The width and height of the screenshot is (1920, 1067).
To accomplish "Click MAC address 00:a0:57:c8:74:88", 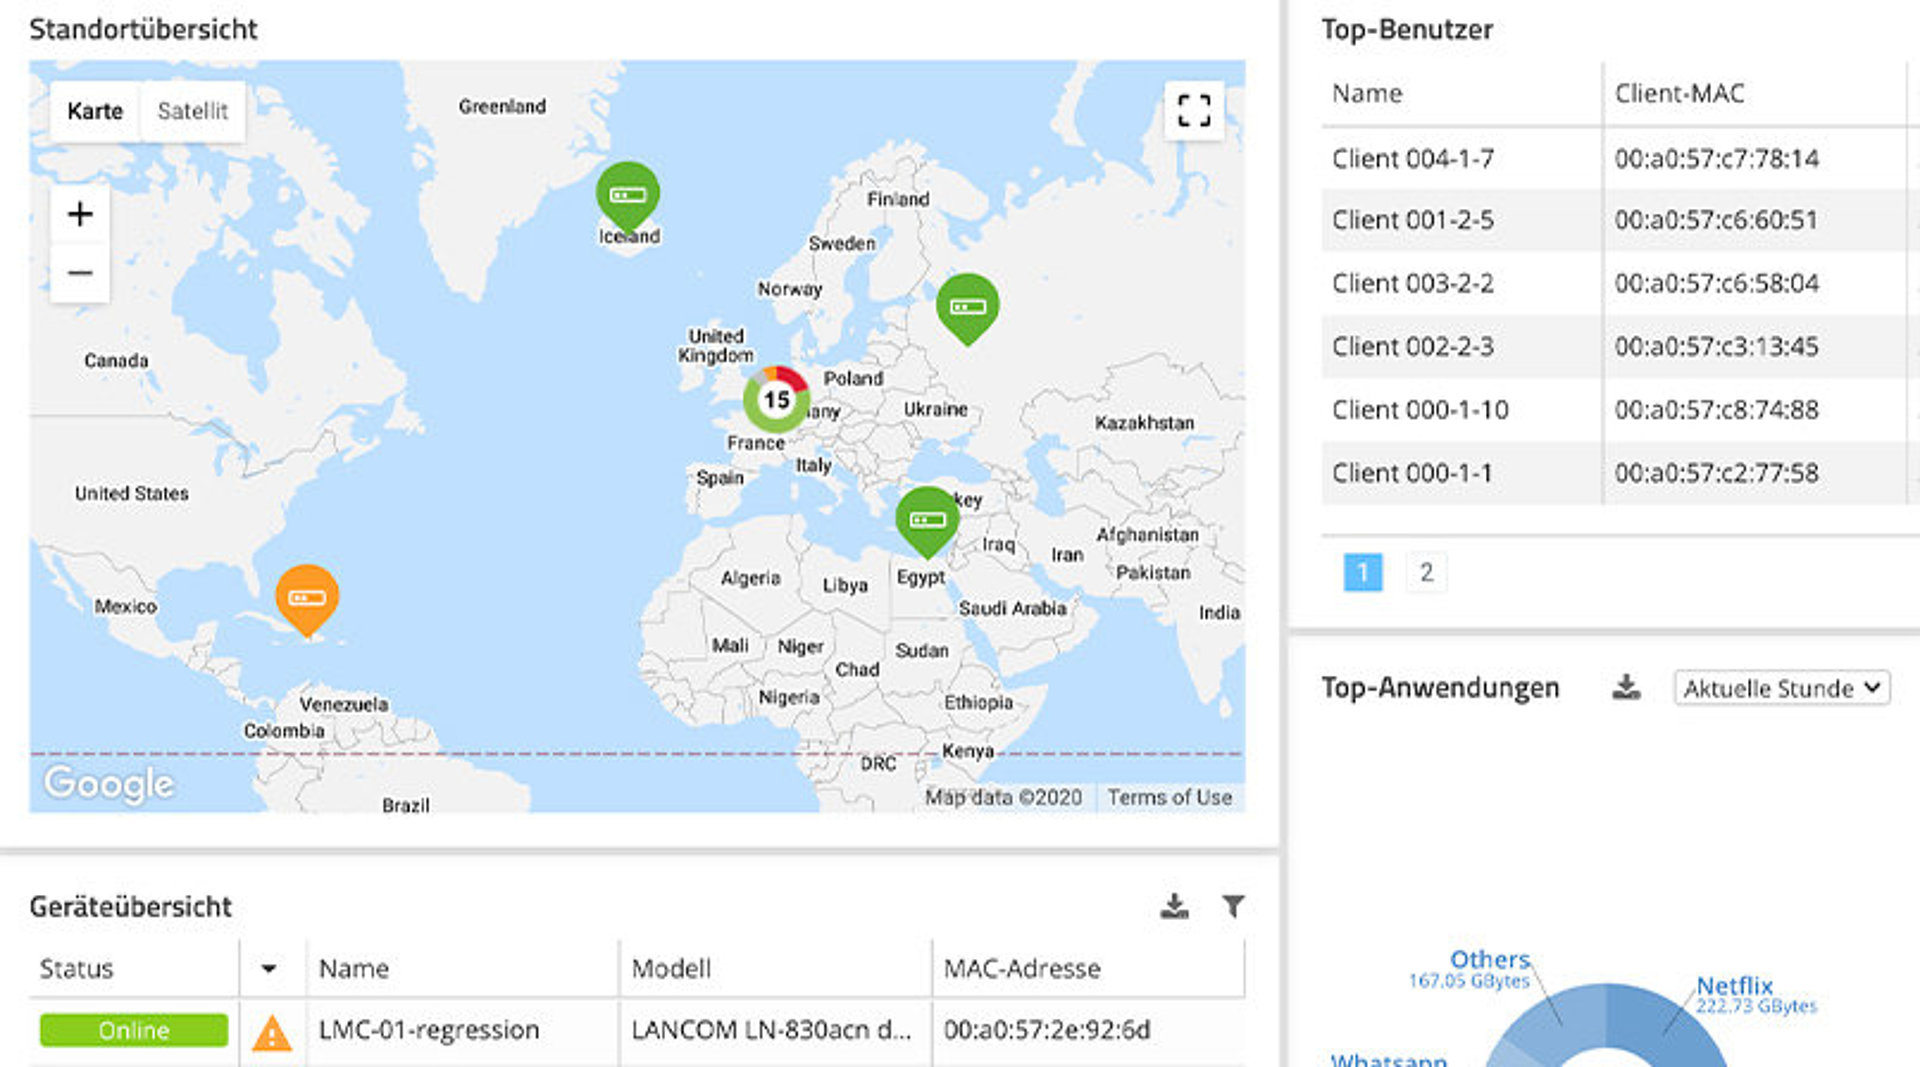I will click(1716, 409).
